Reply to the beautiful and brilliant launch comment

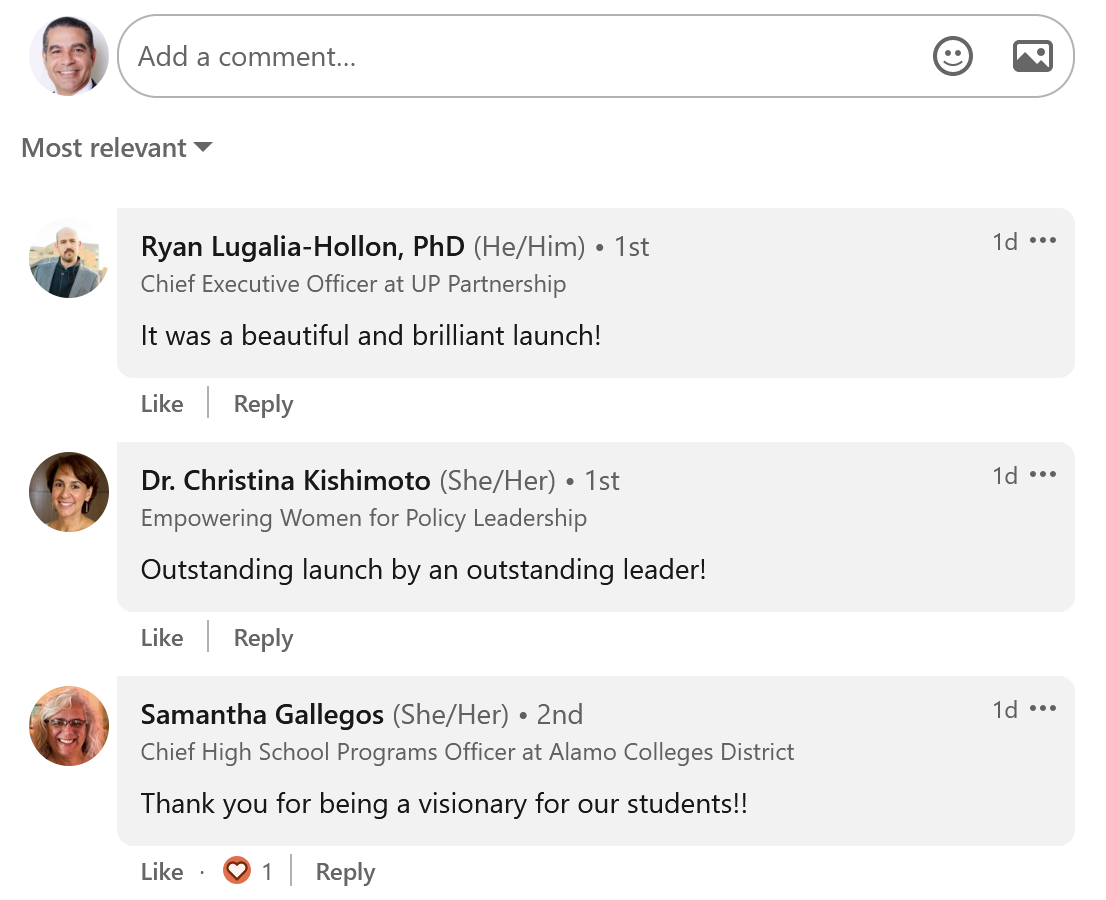[x=263, y=404]
